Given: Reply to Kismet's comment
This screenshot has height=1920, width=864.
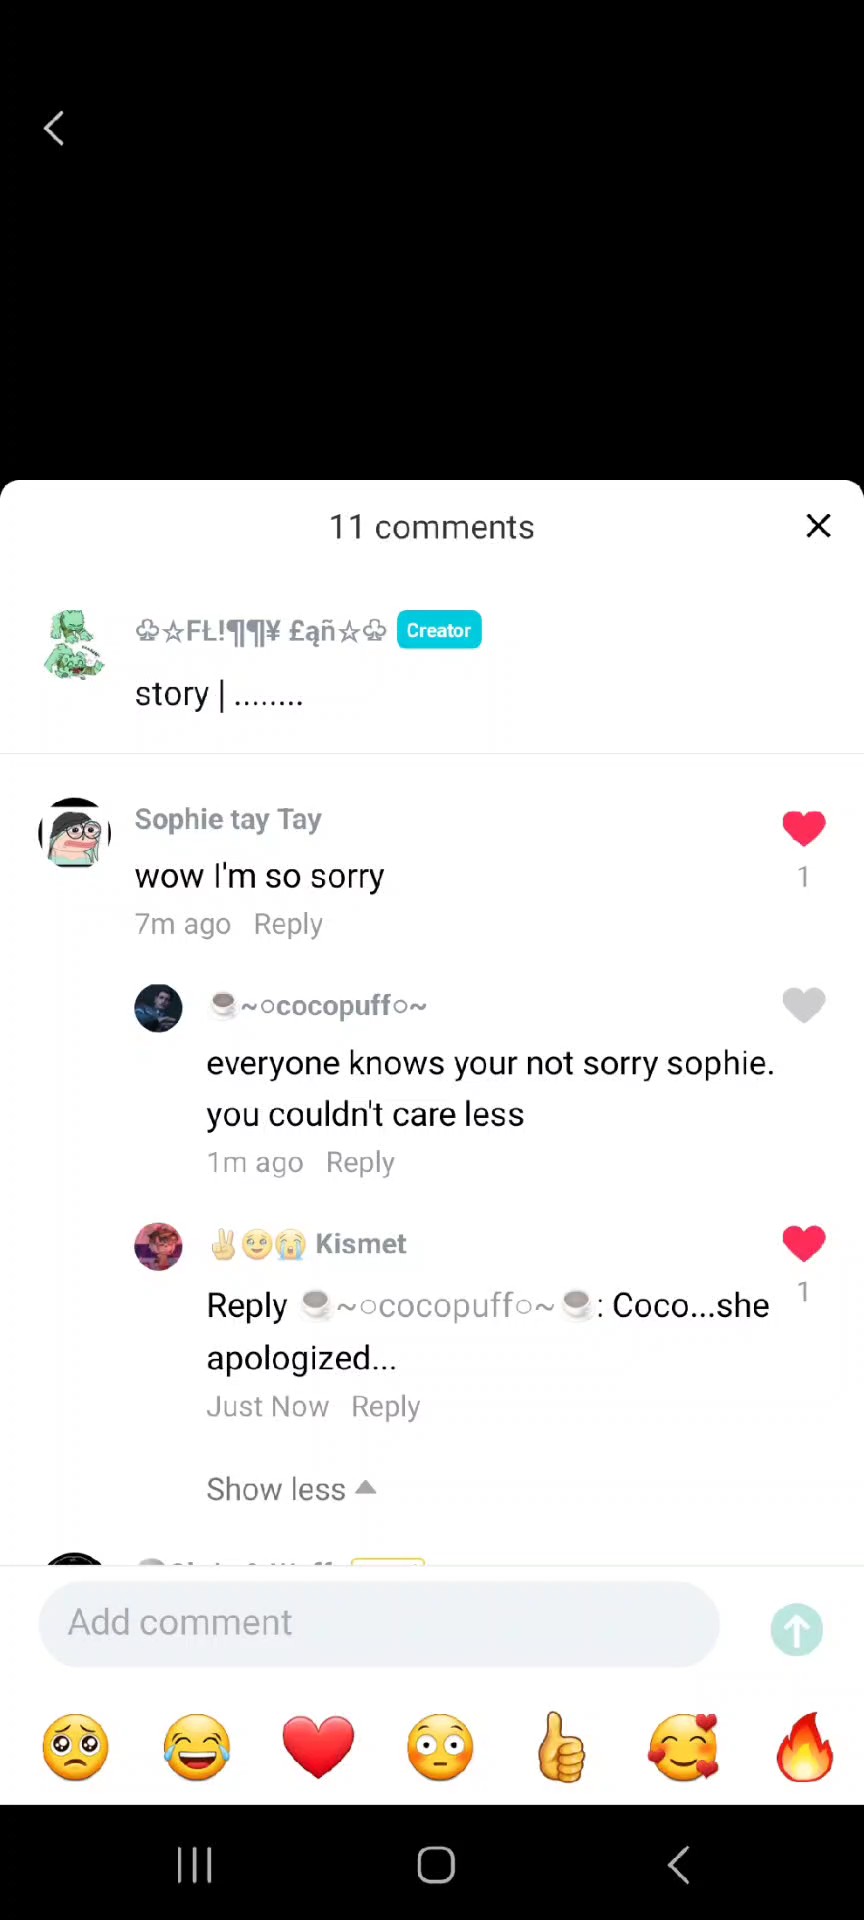Looking at the screenshot, I should tap(385, 1406).
